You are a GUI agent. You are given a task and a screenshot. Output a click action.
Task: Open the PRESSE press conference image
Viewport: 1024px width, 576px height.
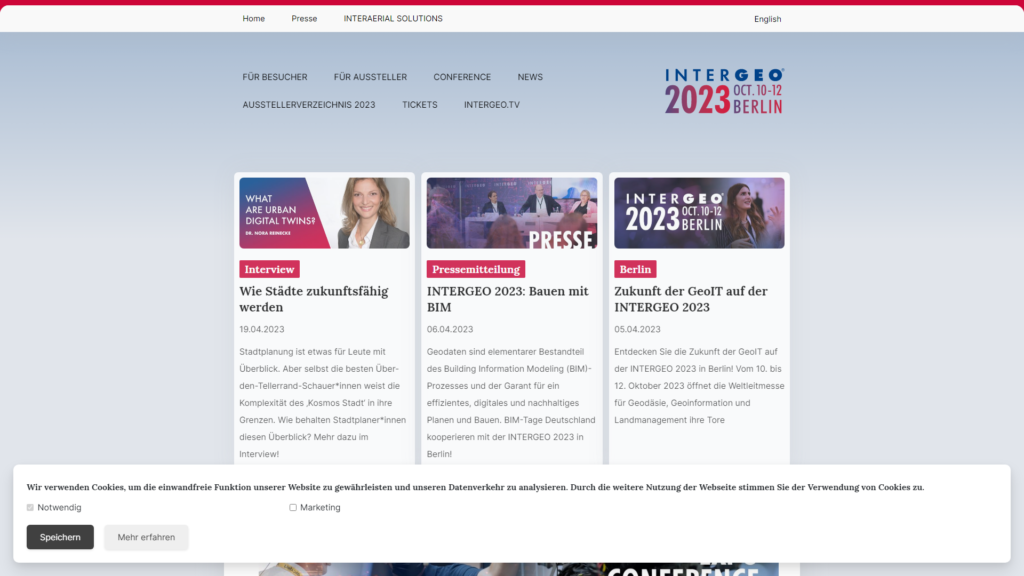coord(511,213)
